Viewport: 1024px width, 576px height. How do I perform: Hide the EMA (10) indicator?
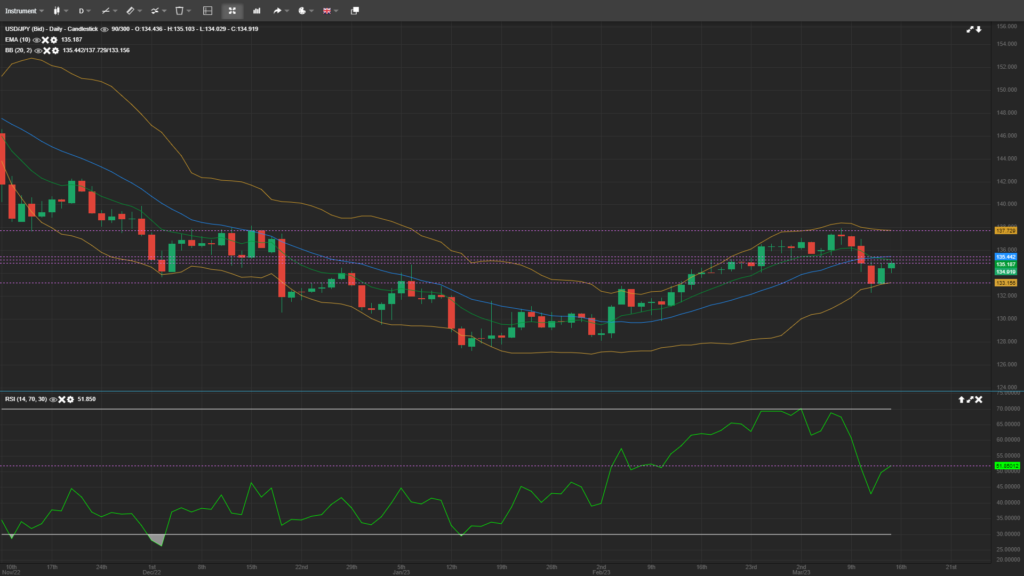click(x=38, y=39)
